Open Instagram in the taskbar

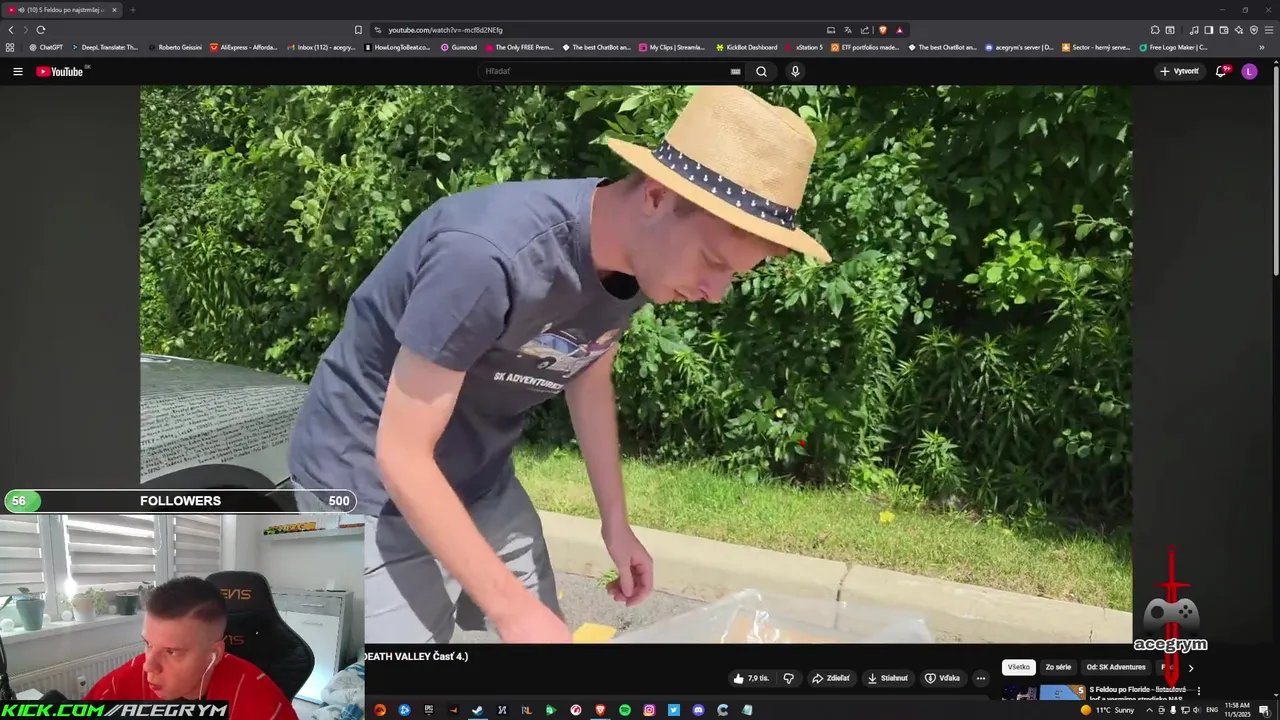click(649, 710)
